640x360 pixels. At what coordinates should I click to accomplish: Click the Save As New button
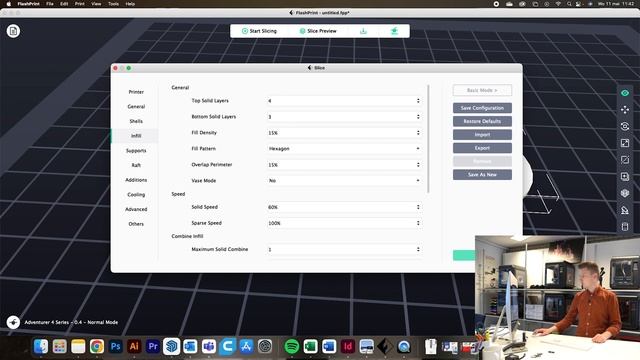(x=482, y=175)
